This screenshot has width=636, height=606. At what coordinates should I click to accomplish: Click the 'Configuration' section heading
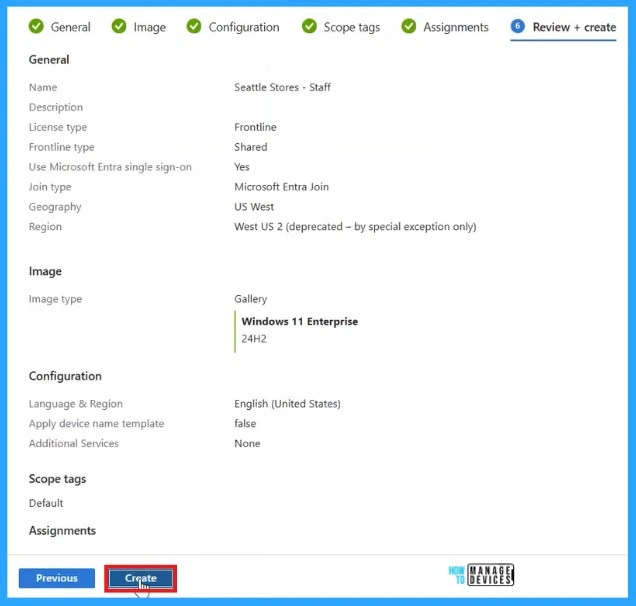[x=65, y=376]
